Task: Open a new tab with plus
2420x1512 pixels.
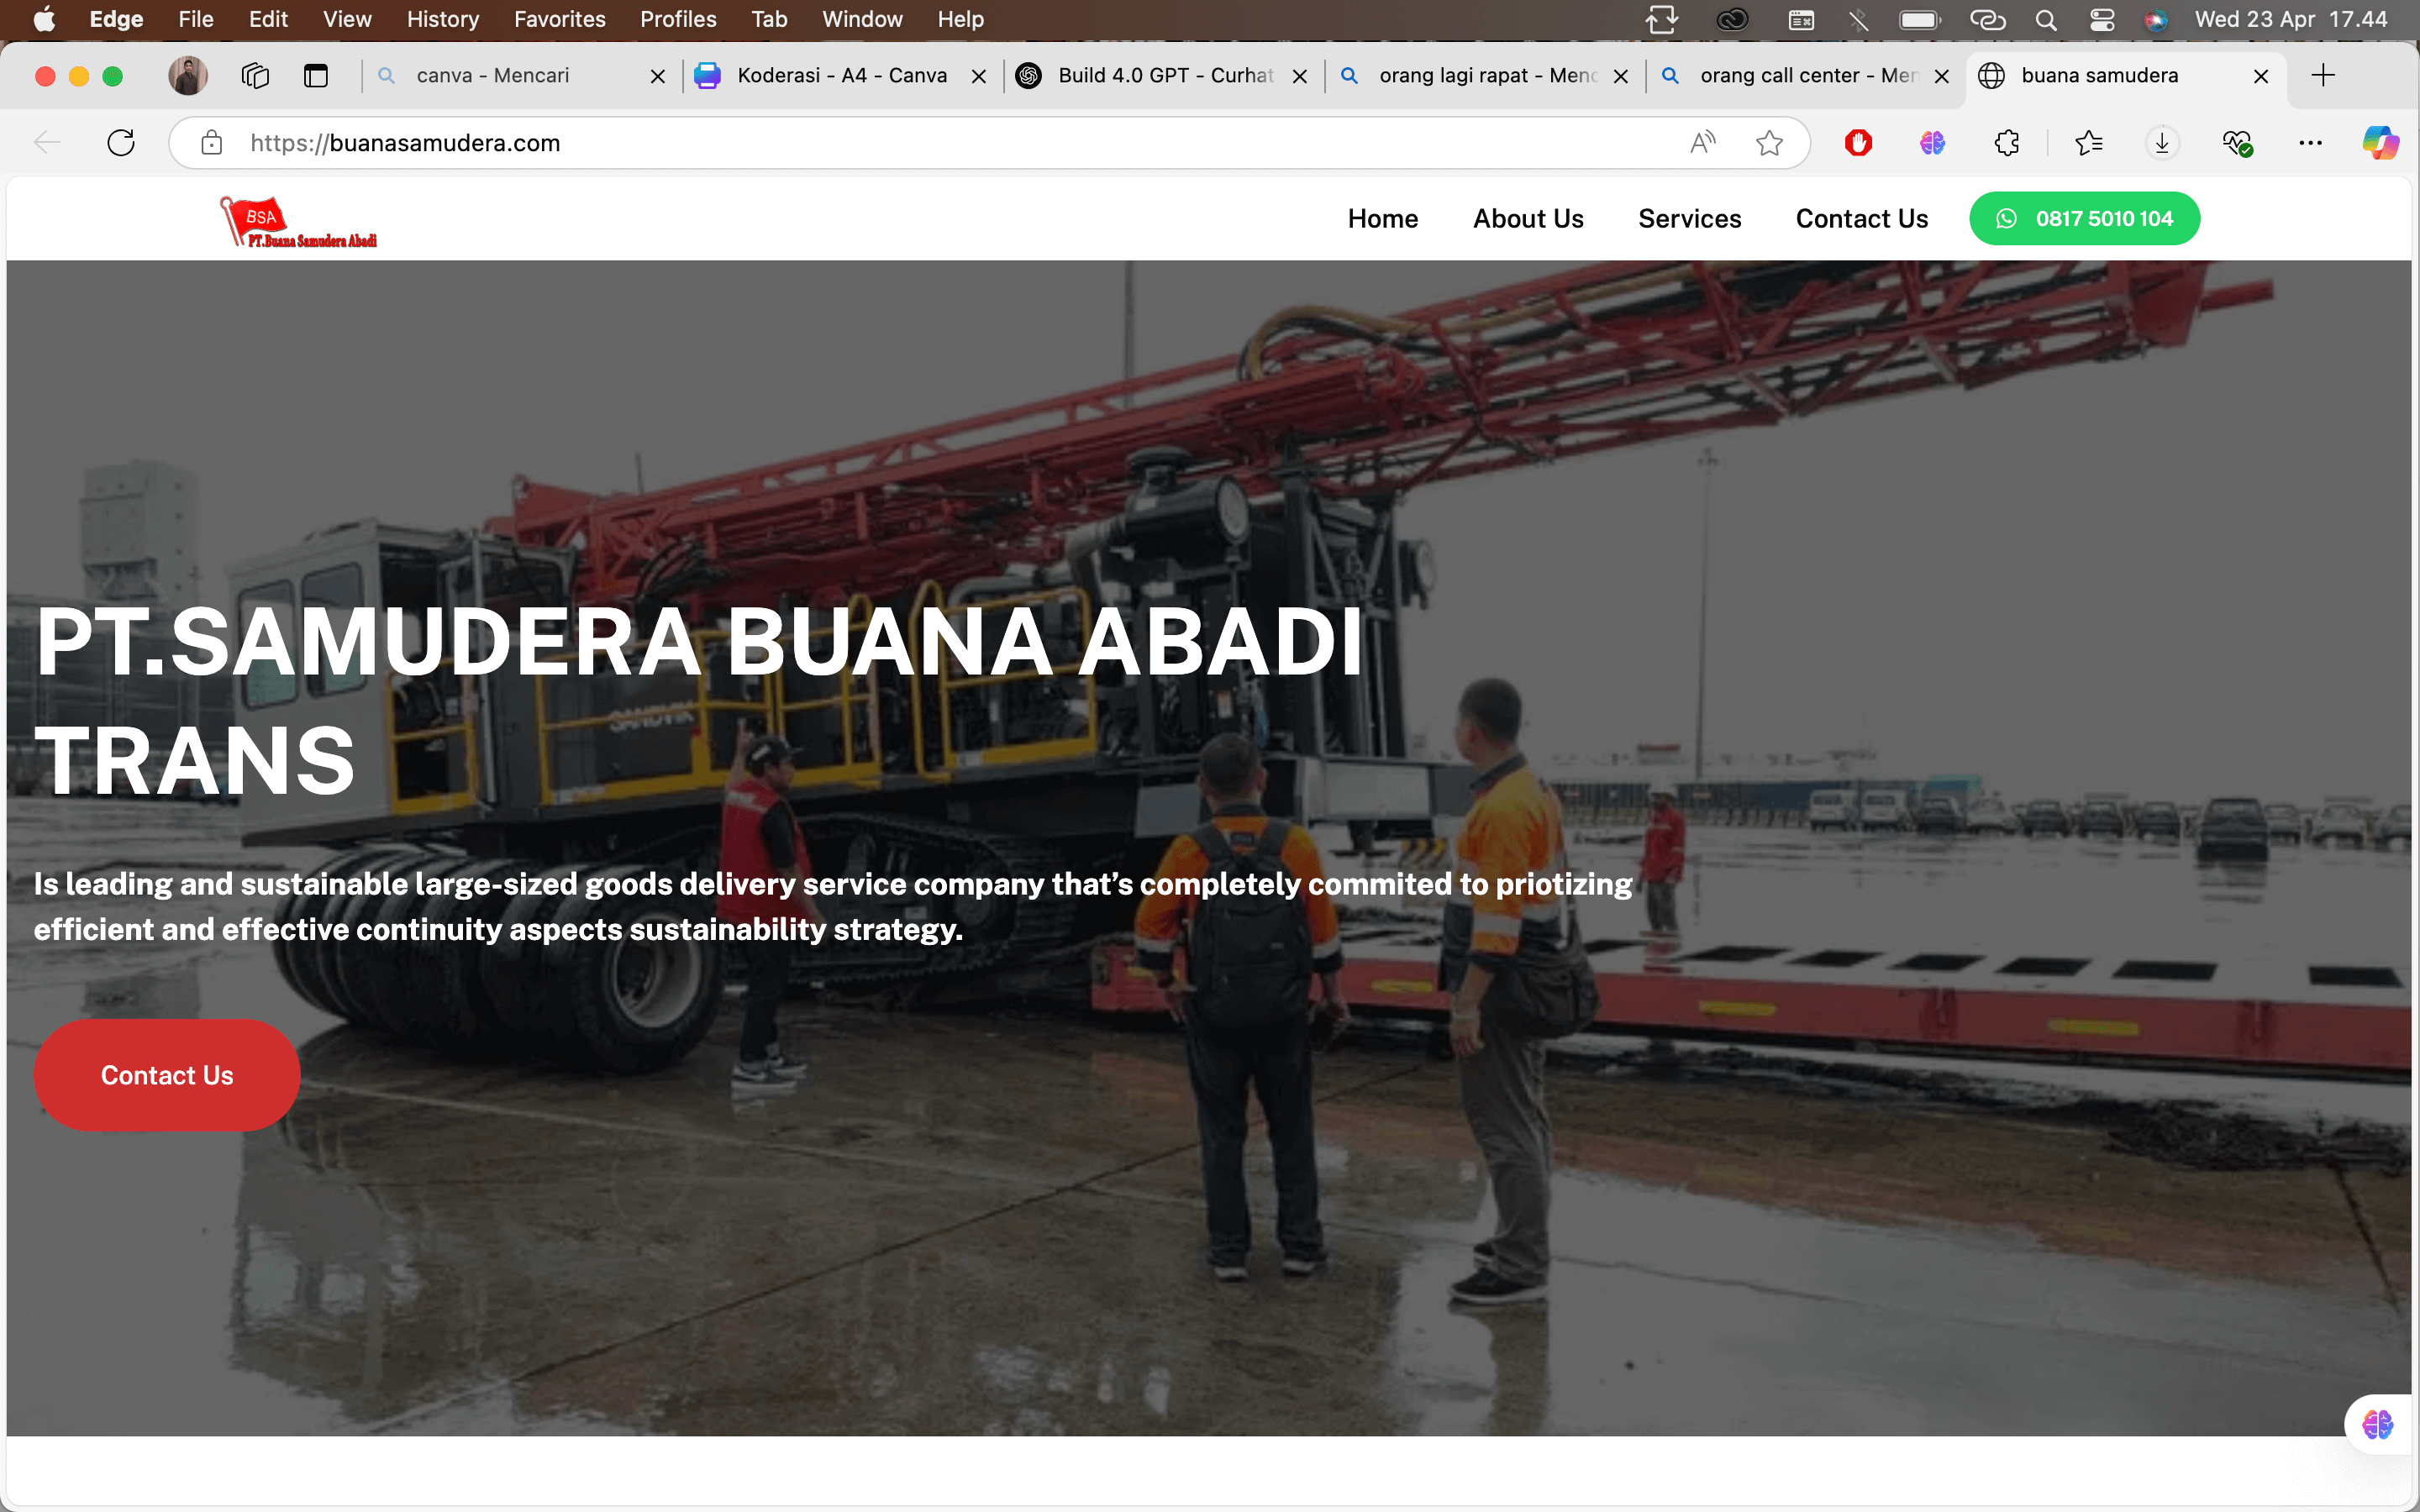Action: pos(2323,75)
